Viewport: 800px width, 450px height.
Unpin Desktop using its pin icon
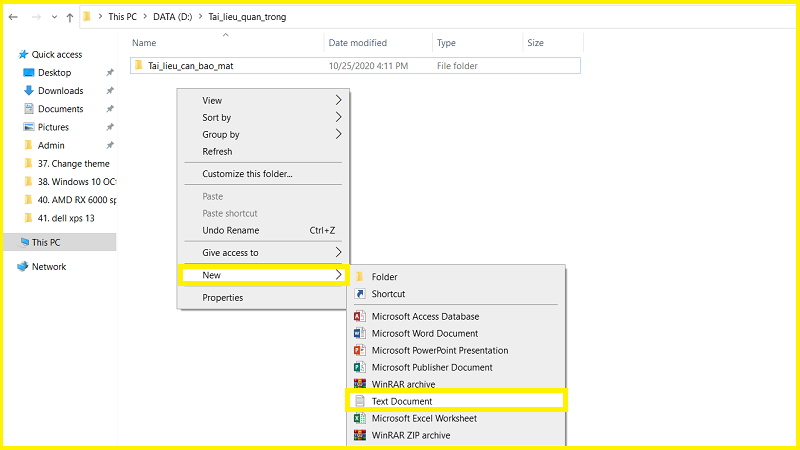coord(109,72)
